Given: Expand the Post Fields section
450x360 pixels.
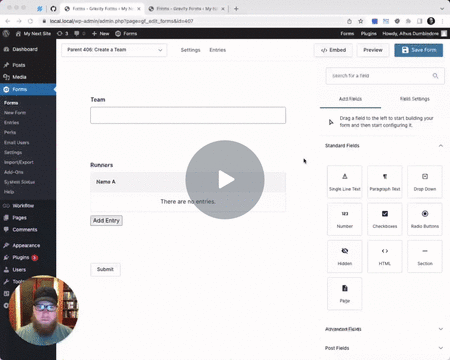Looking at the screenshot, I should pyautogui.click(x=441, y=348).
